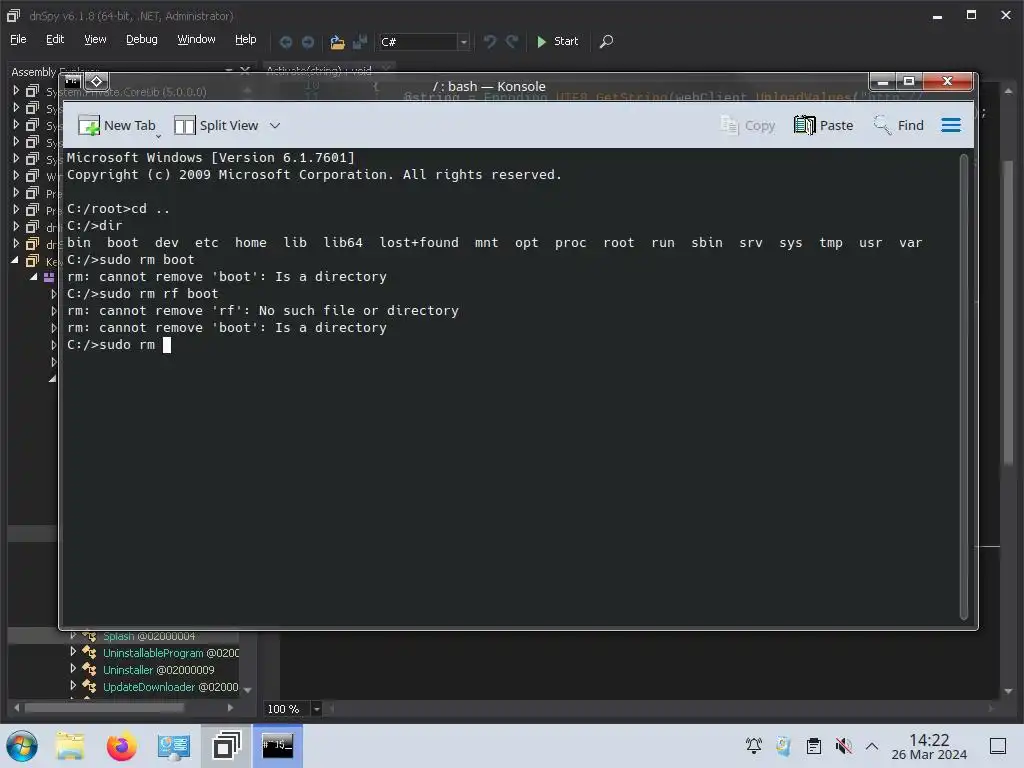Viewport: 1024px width, 768px height.
Task: Click the Open assembly folder icon
Action: point(337,42)
